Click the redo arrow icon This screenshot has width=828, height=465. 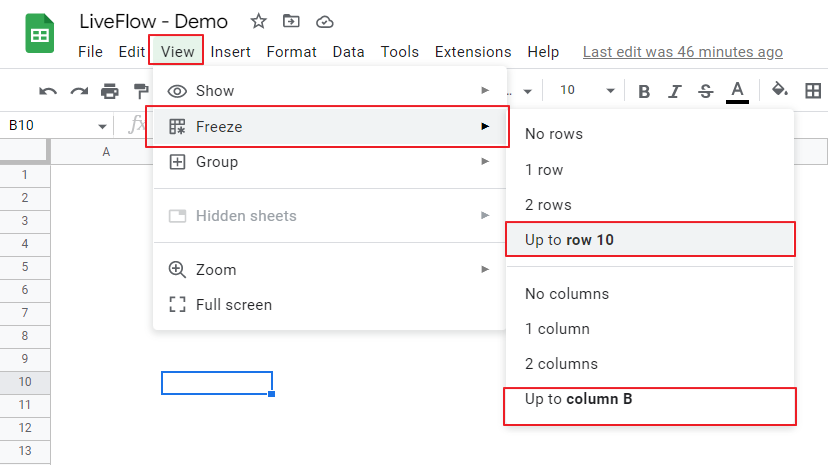[x=79, y=91]
